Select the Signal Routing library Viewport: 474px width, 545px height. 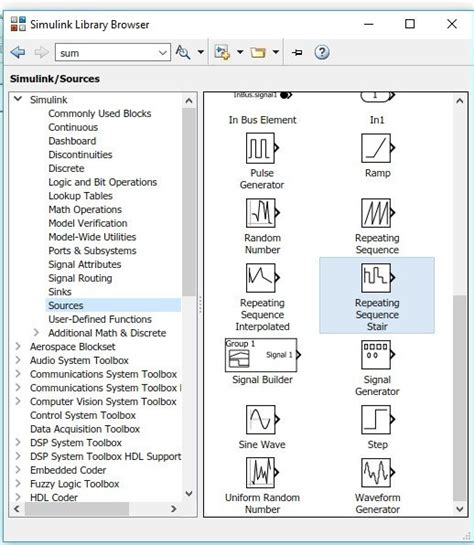click(80, 278)
